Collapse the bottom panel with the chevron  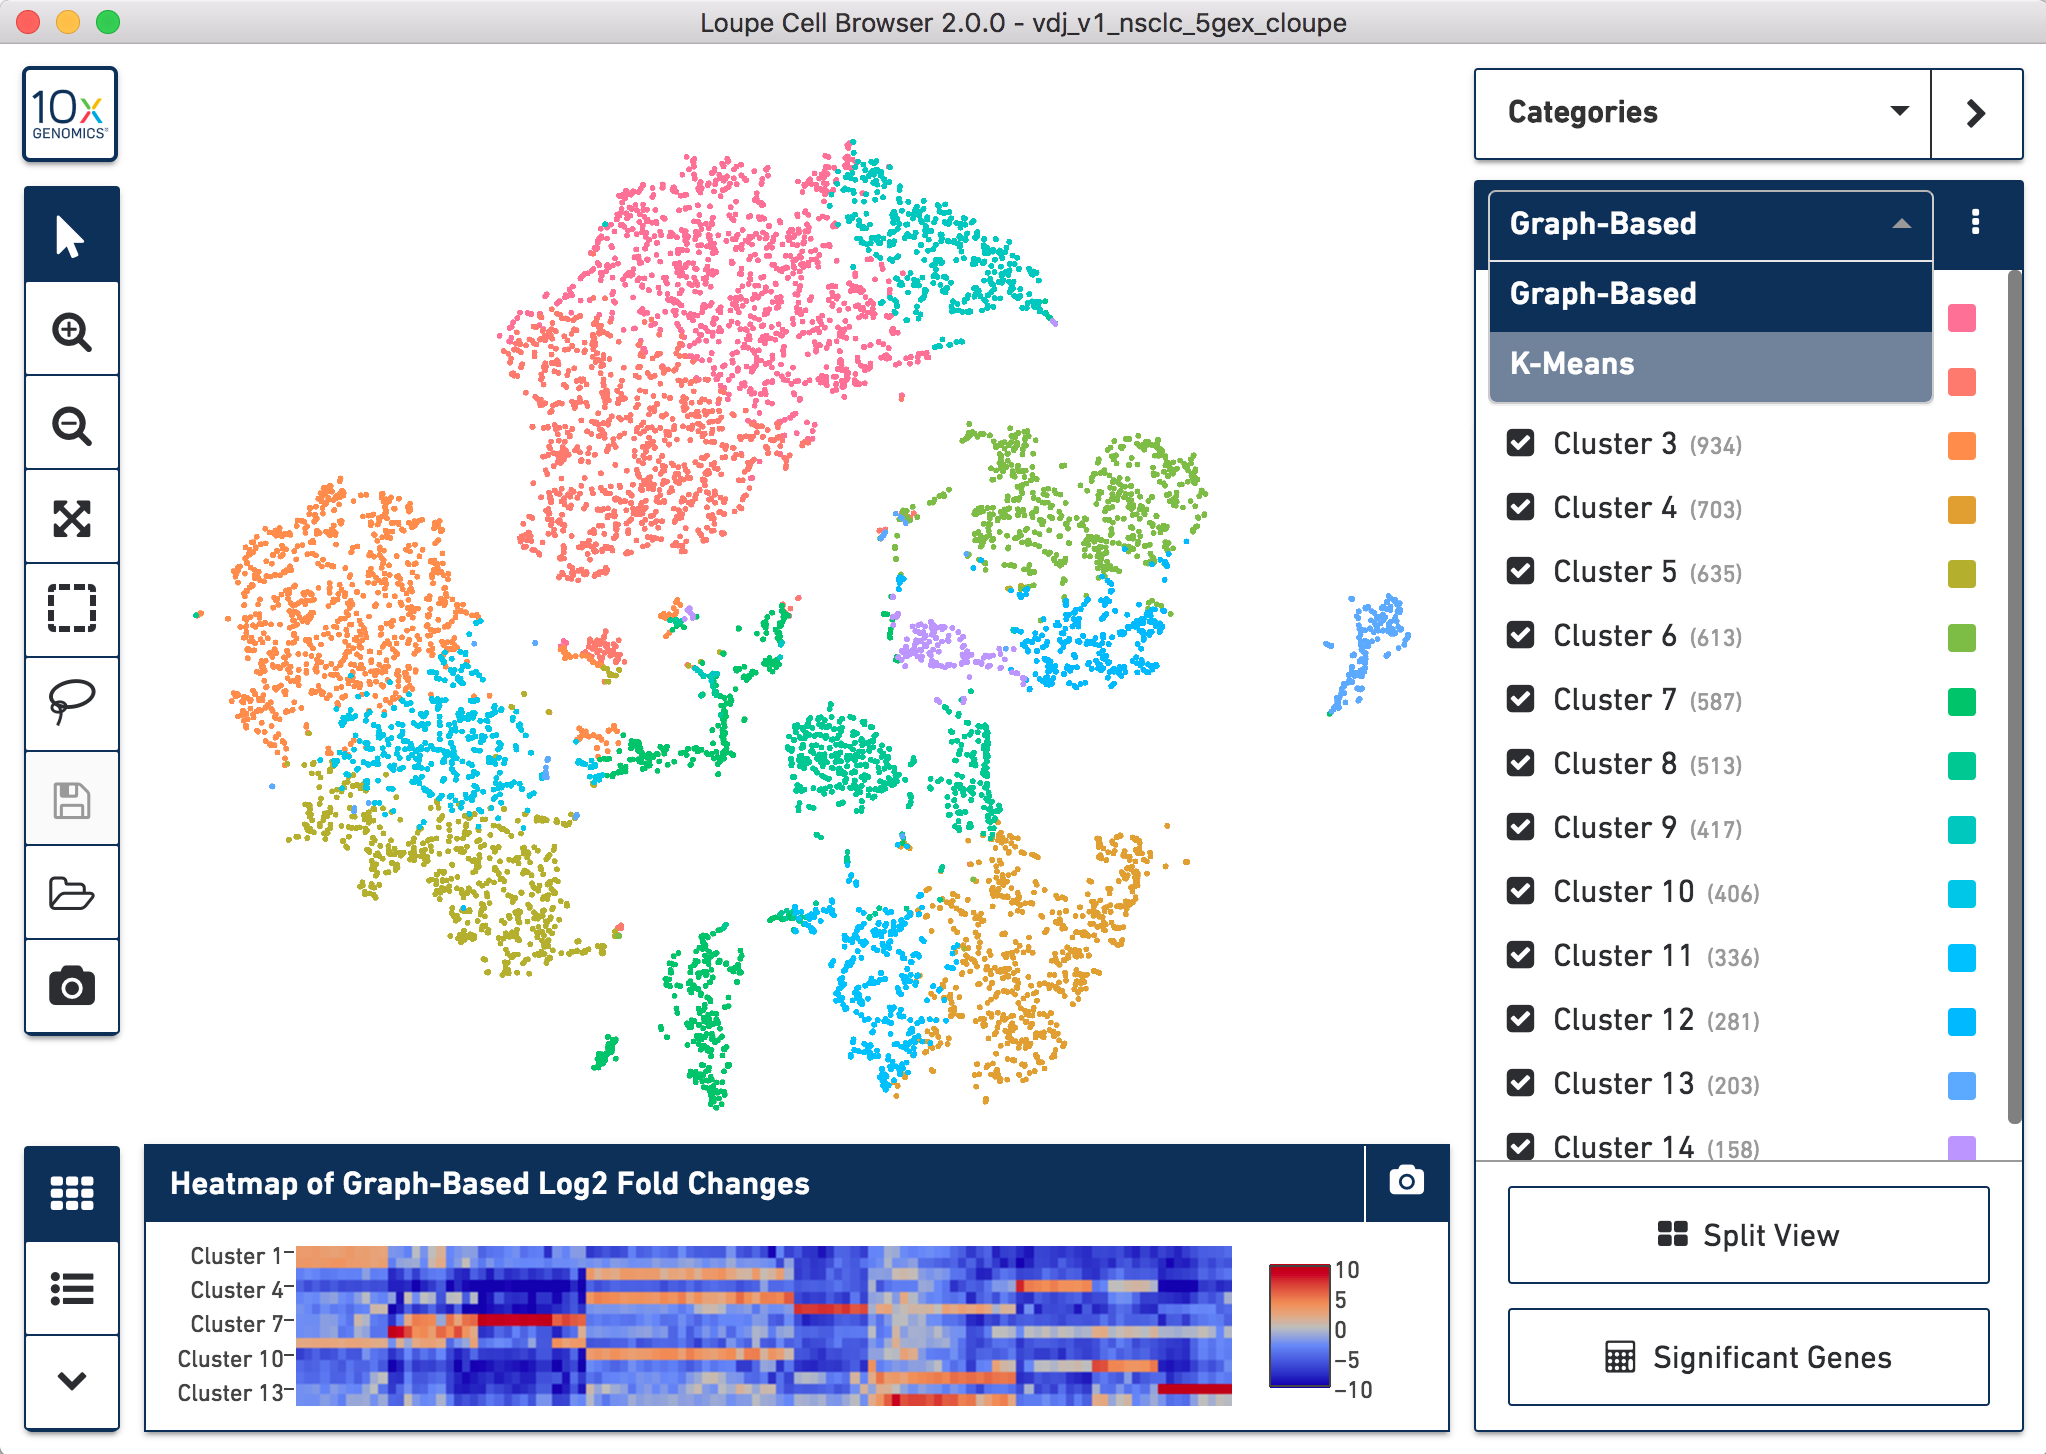pyautogui.click(x=71, y=1381)
